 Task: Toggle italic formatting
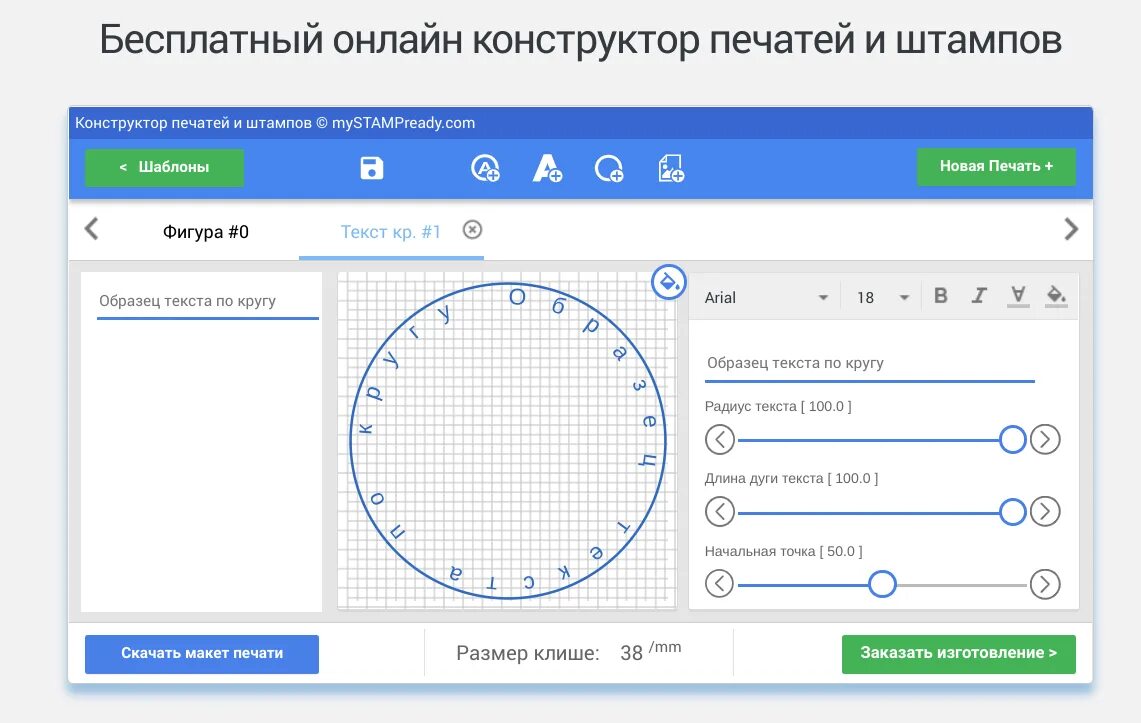(979, 295)
